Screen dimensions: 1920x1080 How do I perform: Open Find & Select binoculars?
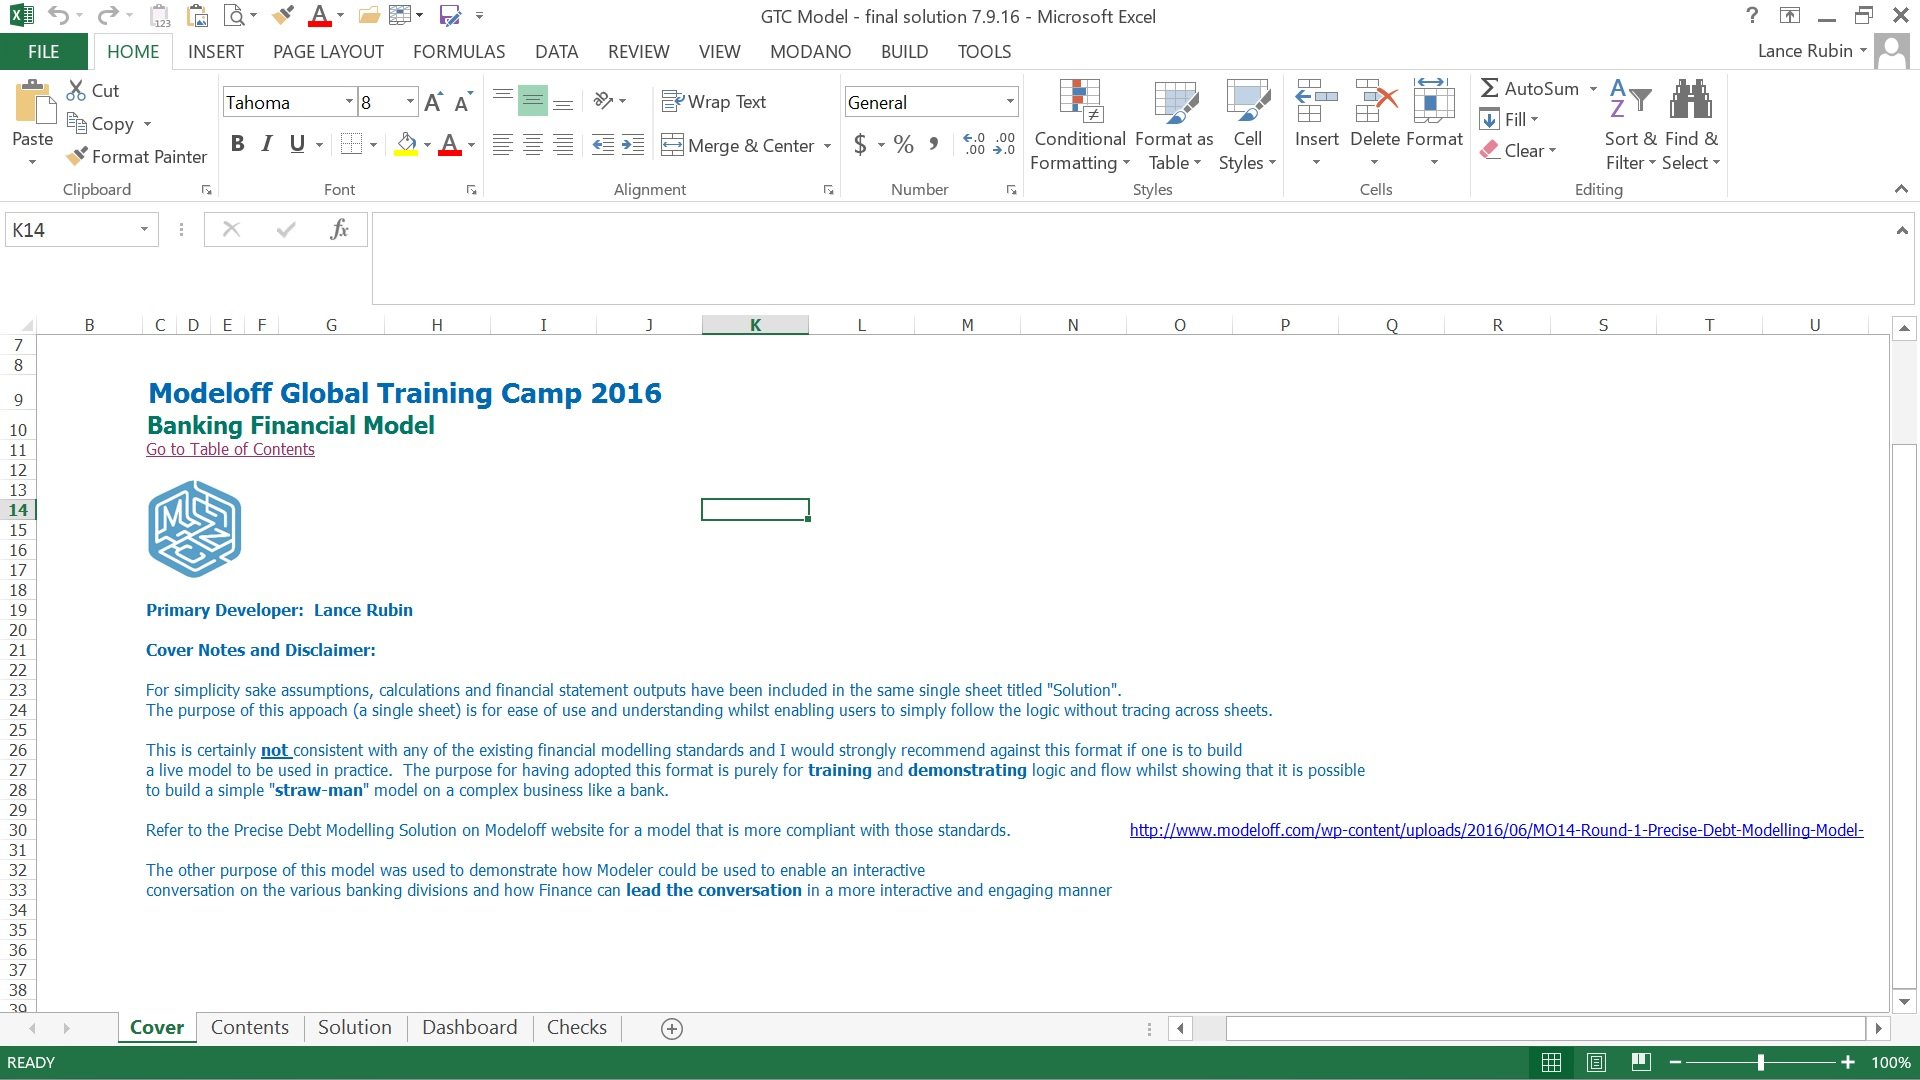point(1691,126)
